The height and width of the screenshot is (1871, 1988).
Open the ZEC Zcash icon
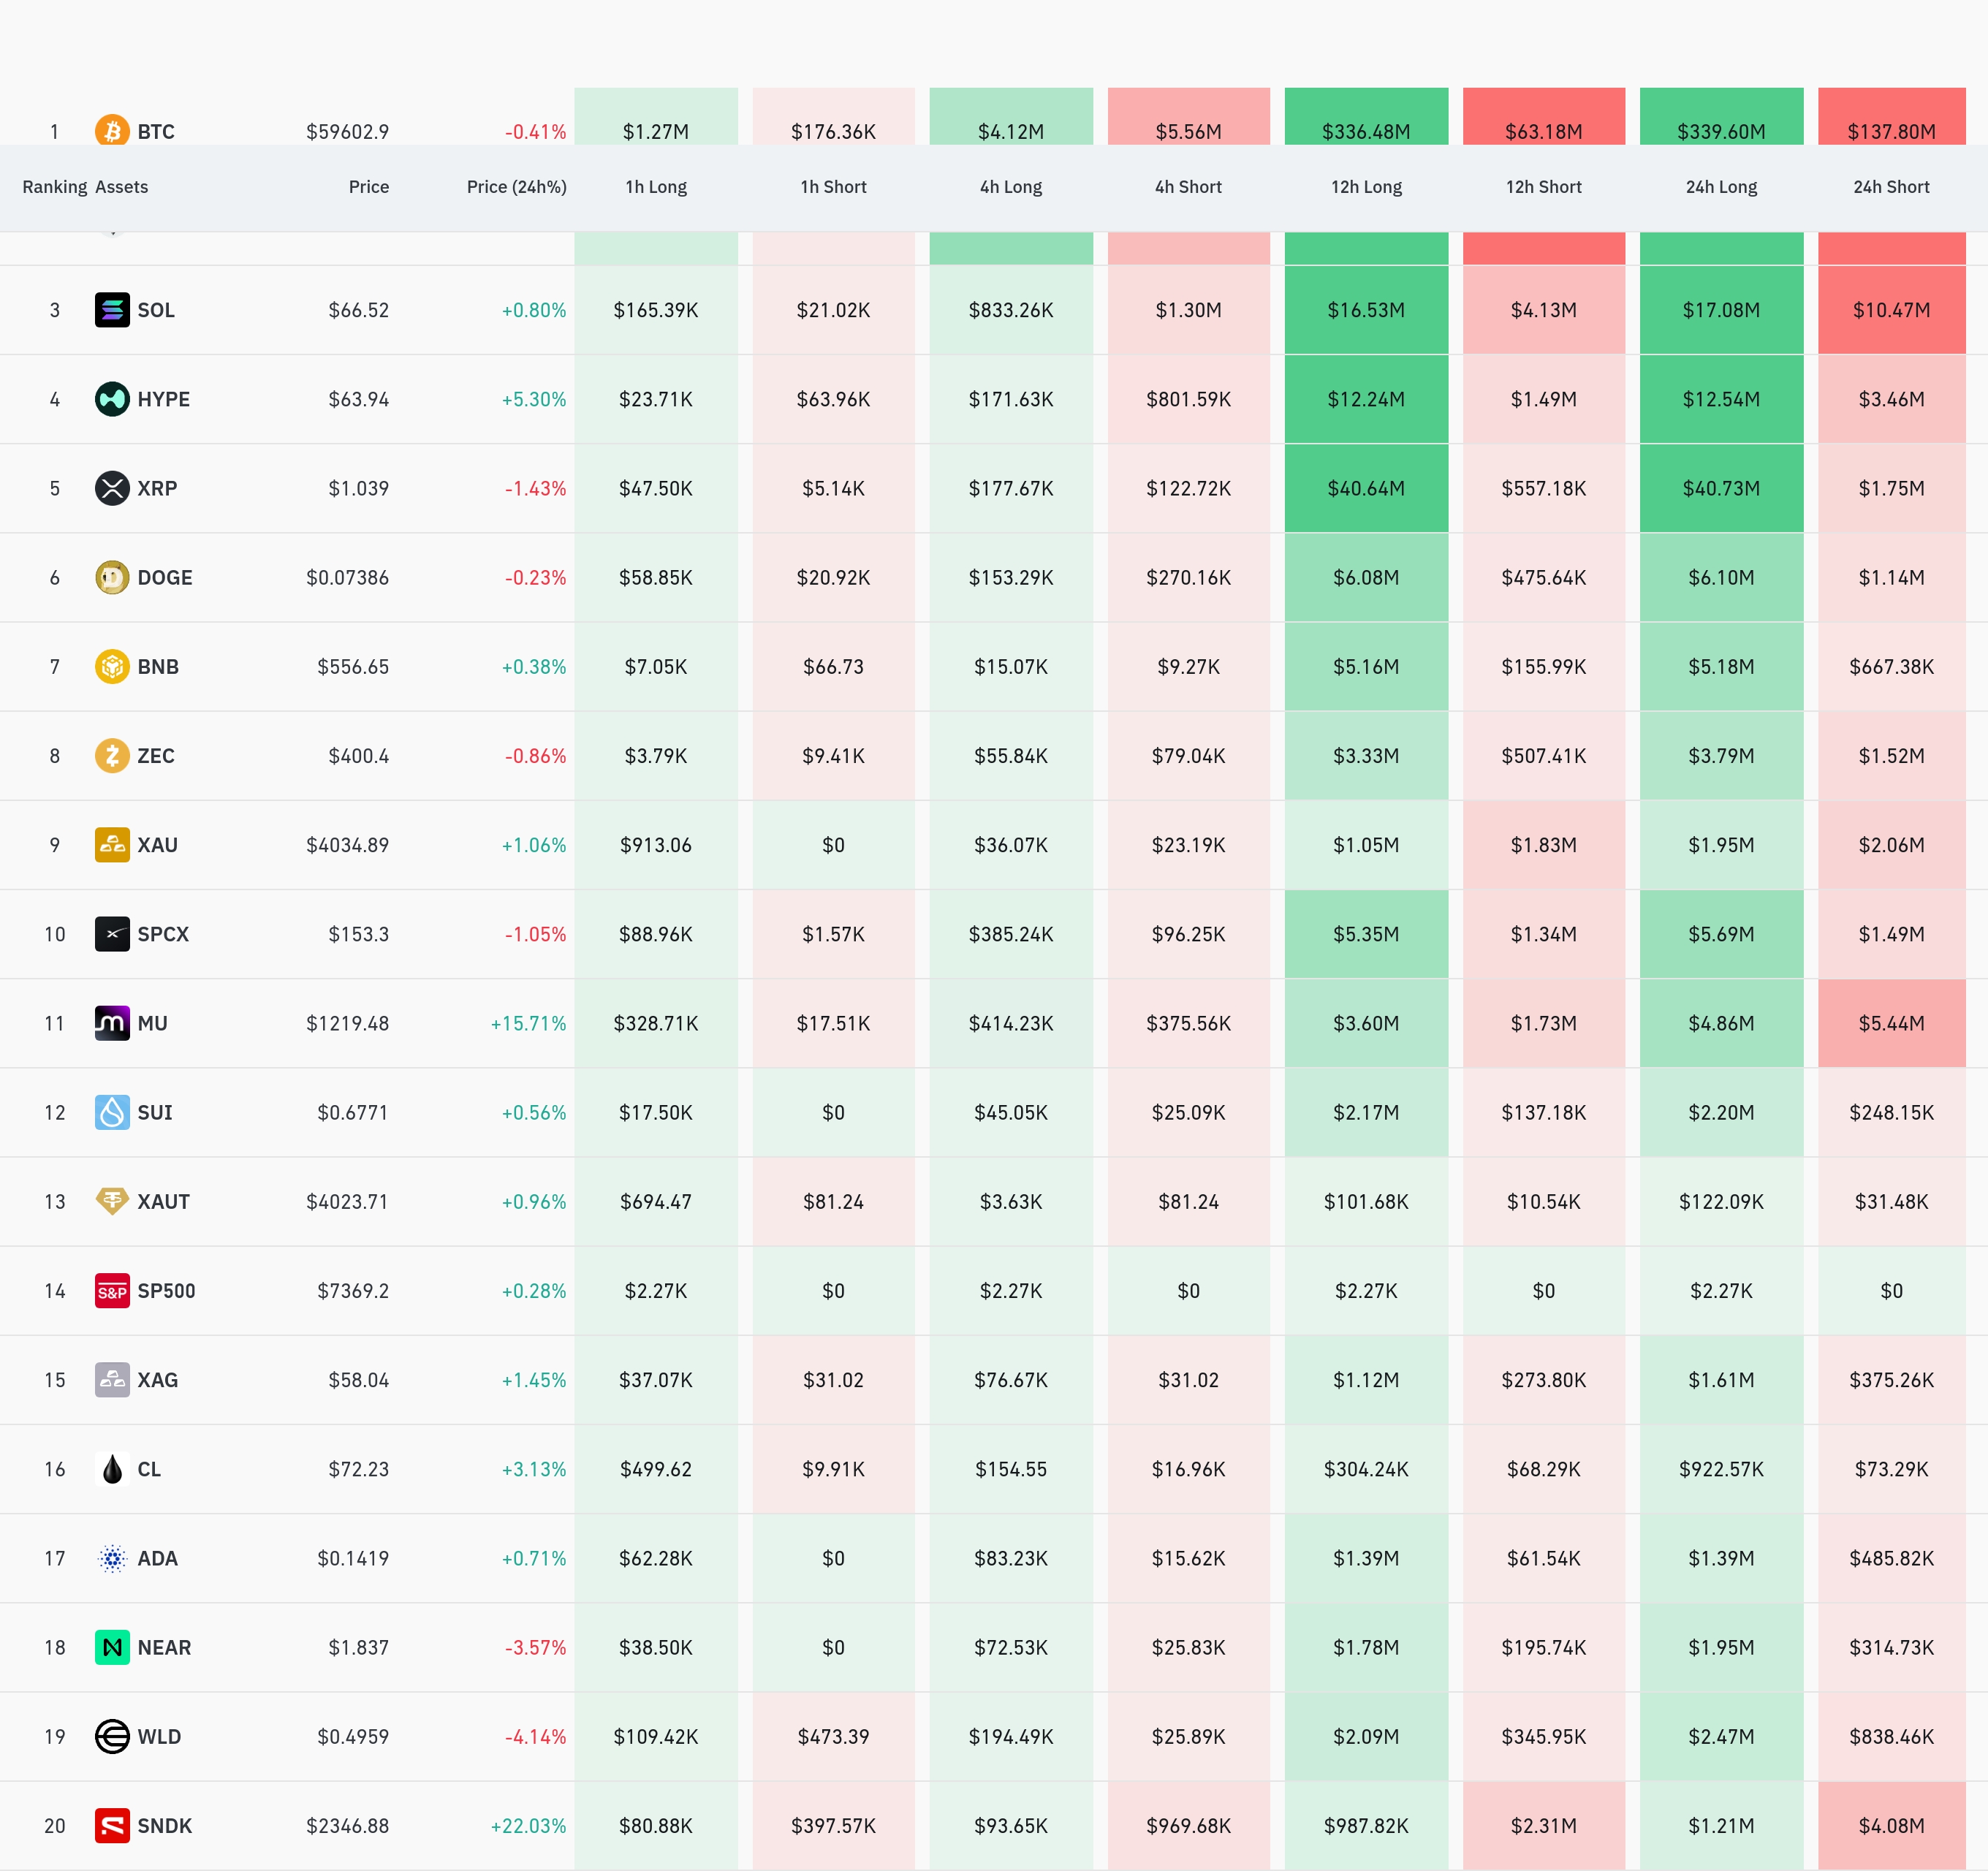[x=112, y=755]
